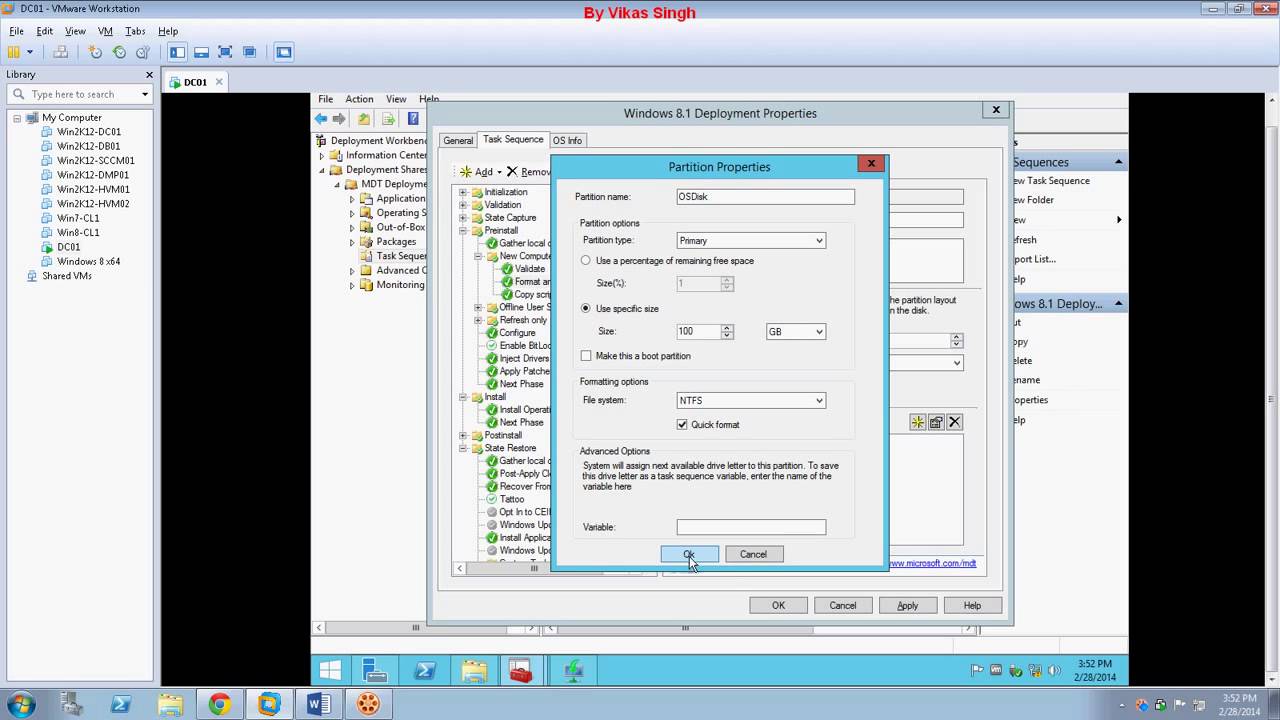Click the host Windows Start orb
This screenshot has height=720, width=1280.
coord(20,704)
